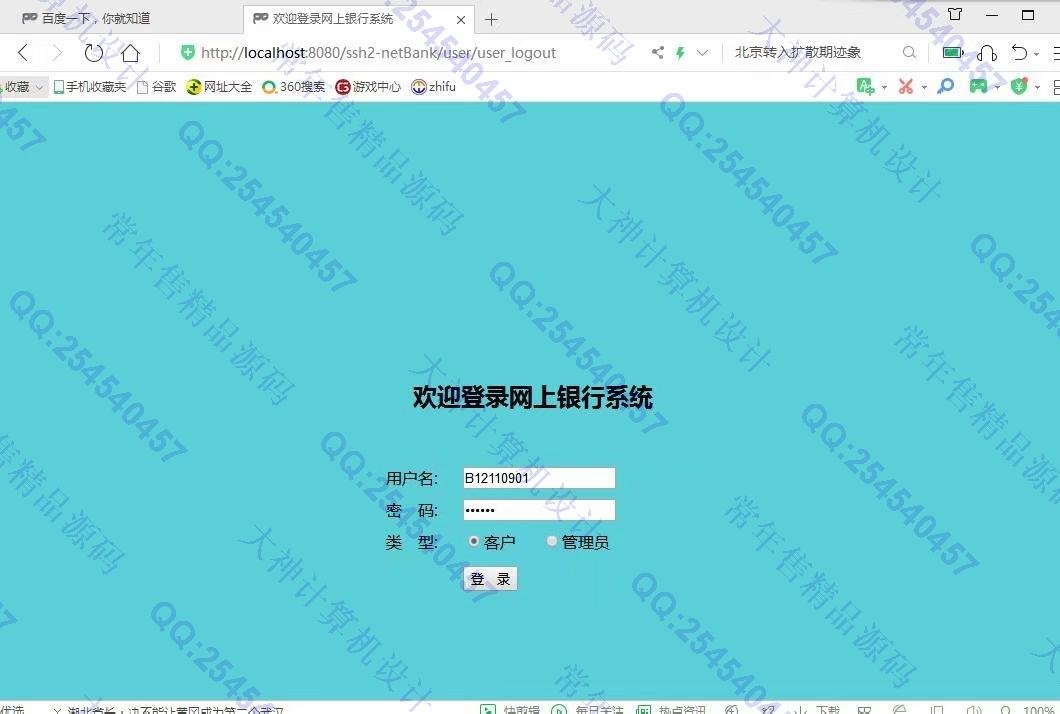Click the 欢迎登录网上银行系统 heading text
The width and height of the screenshot is (1060, 714).
click(533, 398)
